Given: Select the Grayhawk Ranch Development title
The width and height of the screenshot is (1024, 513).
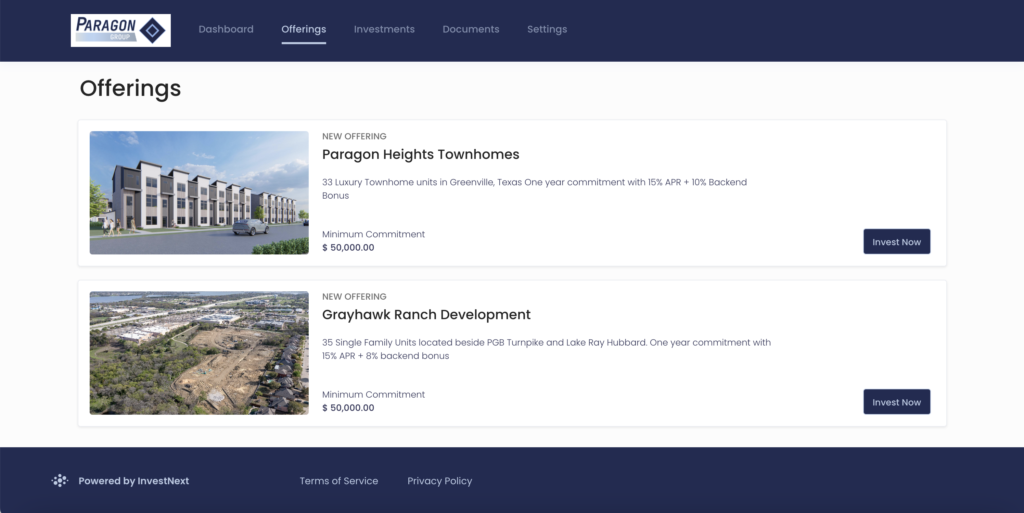Looking at the screenshot, I should (x=426, y=315).
